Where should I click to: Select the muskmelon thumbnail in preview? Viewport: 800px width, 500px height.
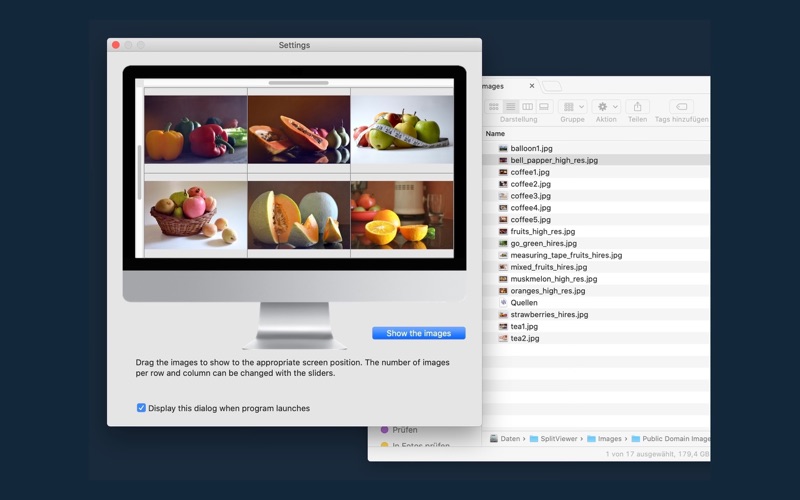point(299,215)
